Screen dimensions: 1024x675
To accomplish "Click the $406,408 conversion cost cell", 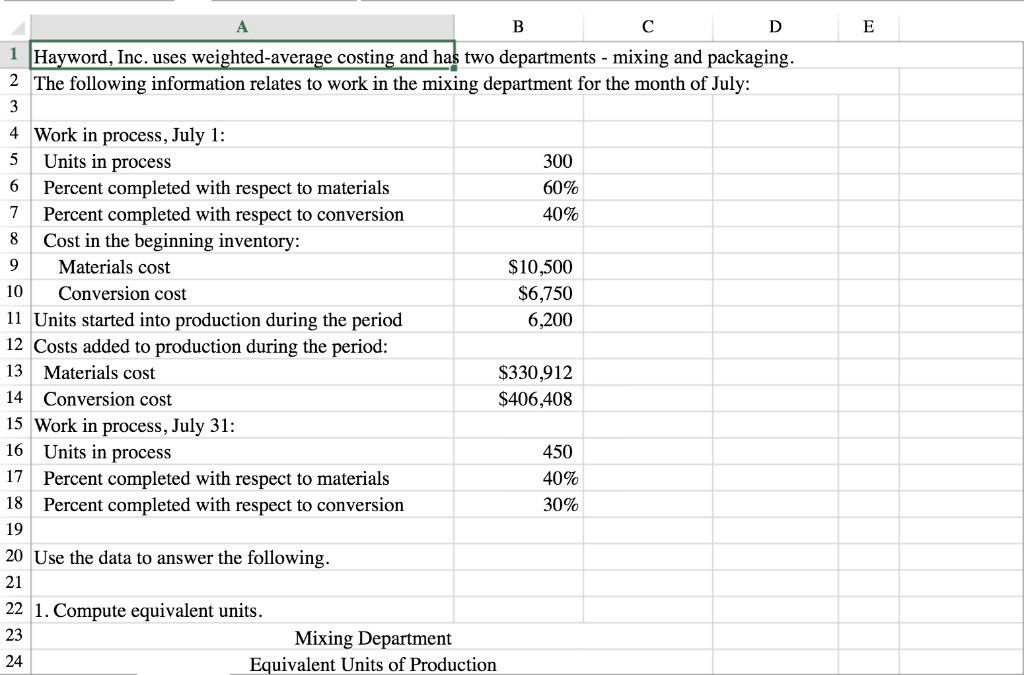I will point(519,399).
